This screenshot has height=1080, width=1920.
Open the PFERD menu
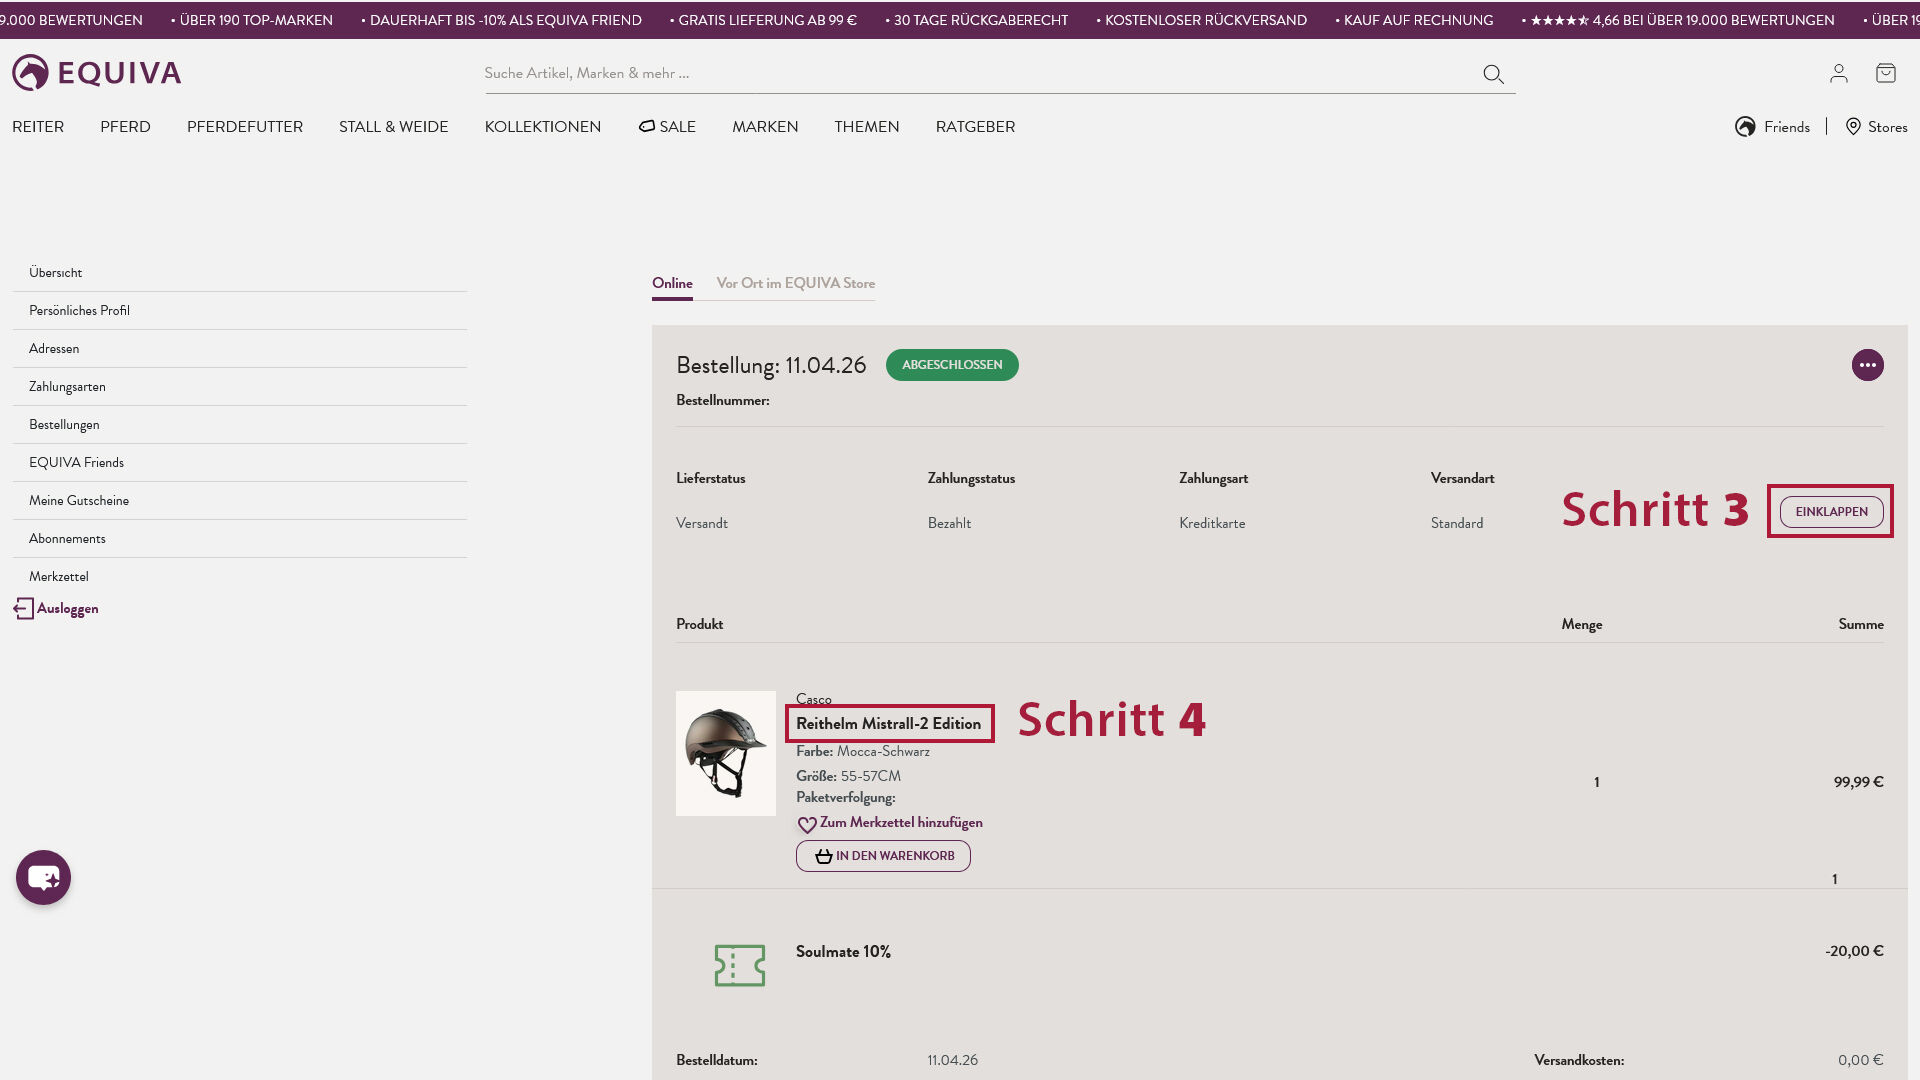point(125,127)
